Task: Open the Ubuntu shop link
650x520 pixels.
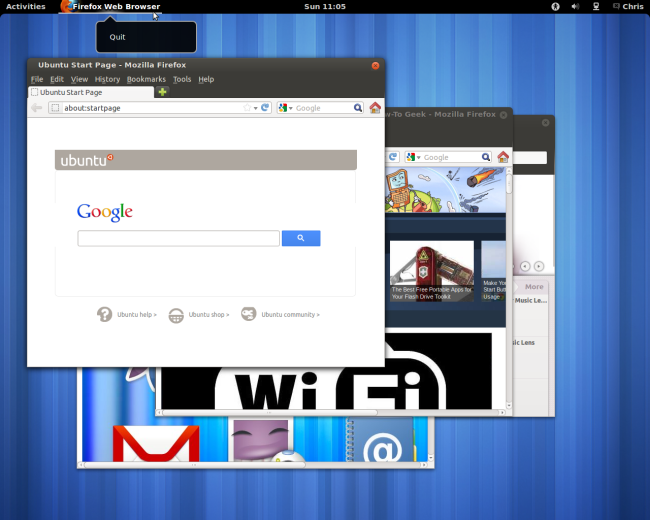Action: tap(209, 315)
